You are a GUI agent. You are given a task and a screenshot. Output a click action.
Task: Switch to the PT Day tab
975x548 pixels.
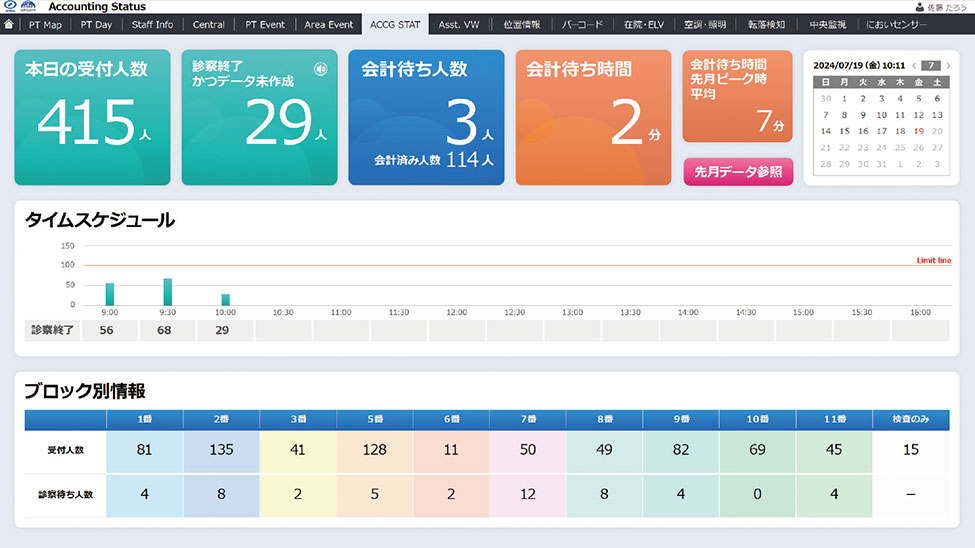coord(96,24)
